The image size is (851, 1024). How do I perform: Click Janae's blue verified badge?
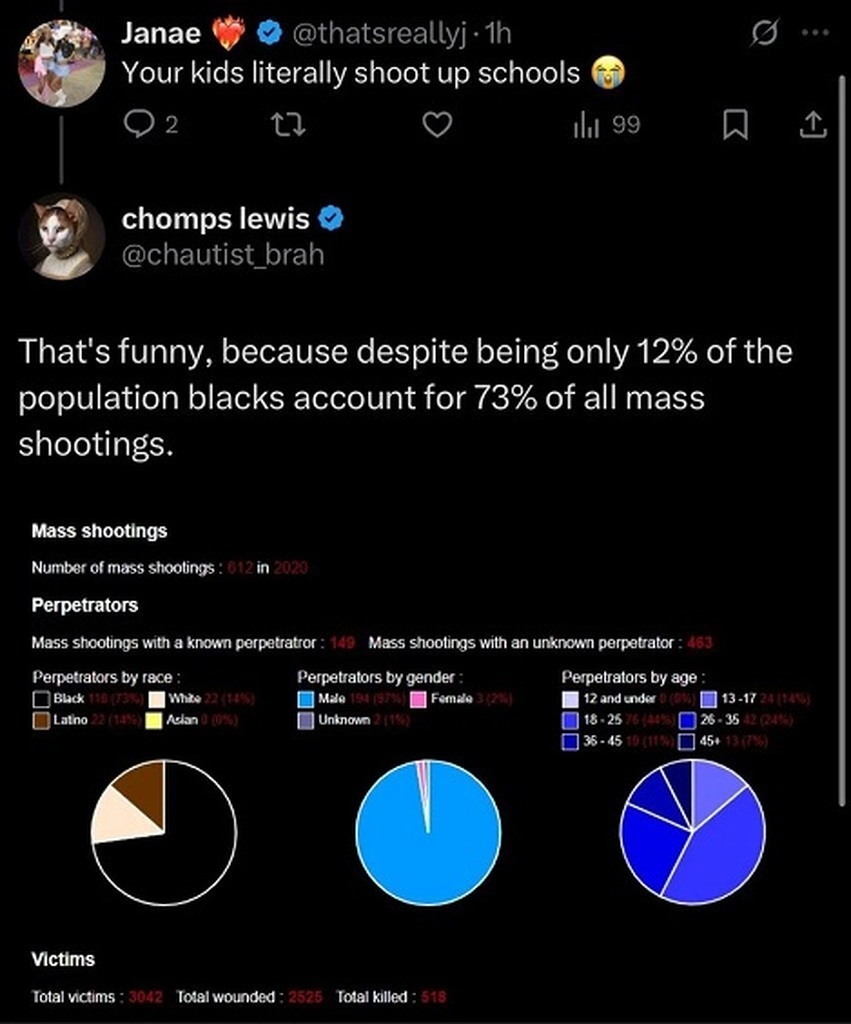tap(268, 34)
